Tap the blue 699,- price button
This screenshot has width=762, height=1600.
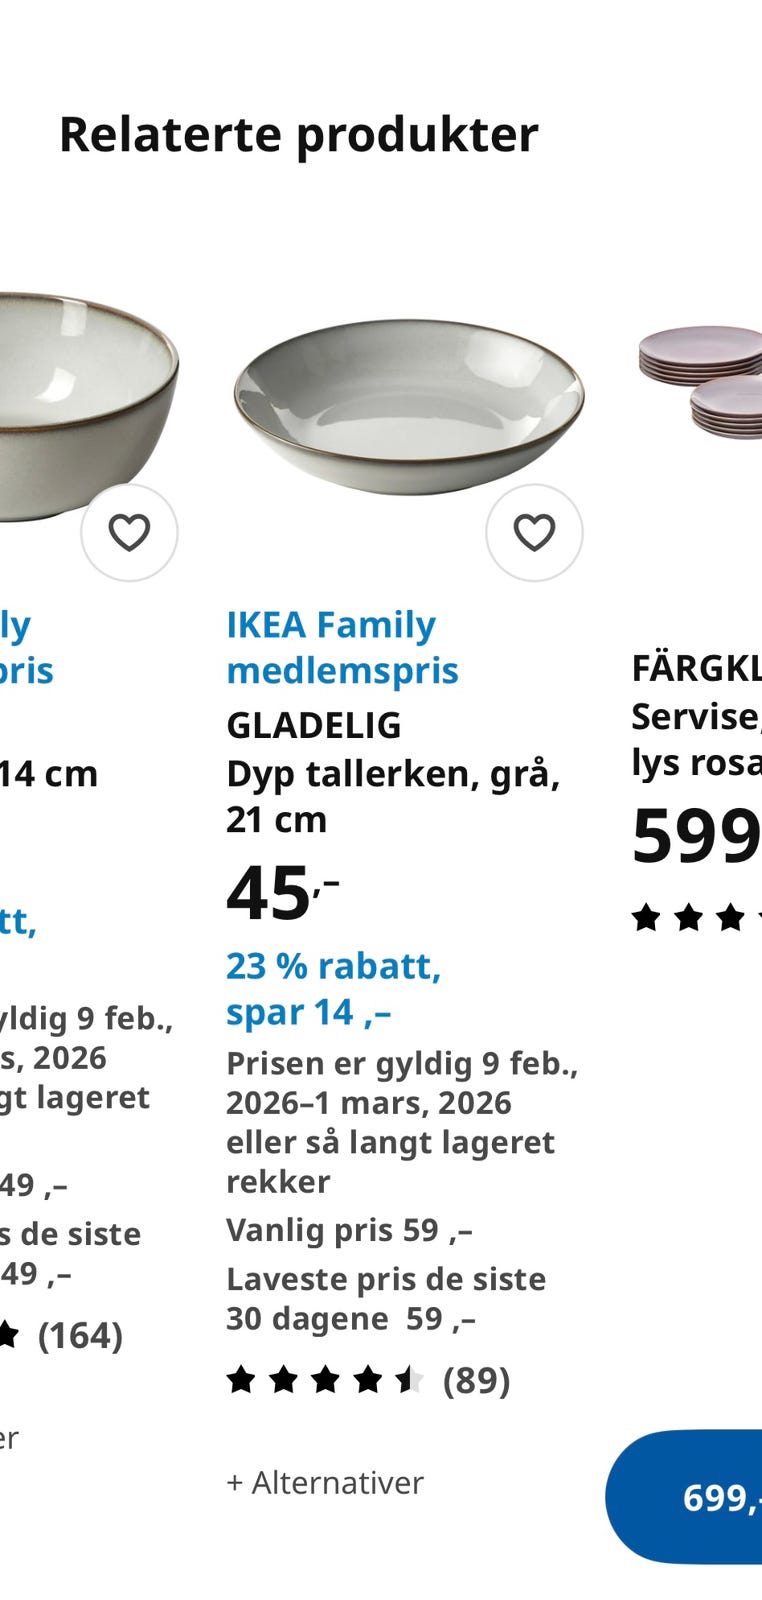(x=684, y=1497)
